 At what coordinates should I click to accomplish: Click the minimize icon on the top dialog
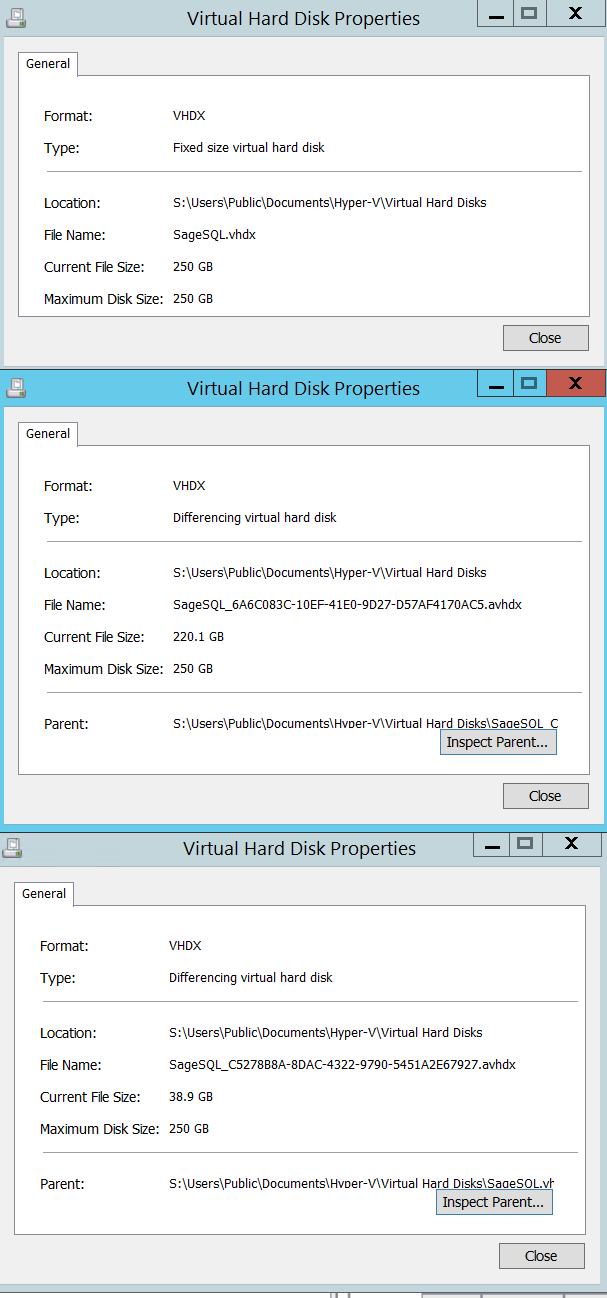click(495, 14)
